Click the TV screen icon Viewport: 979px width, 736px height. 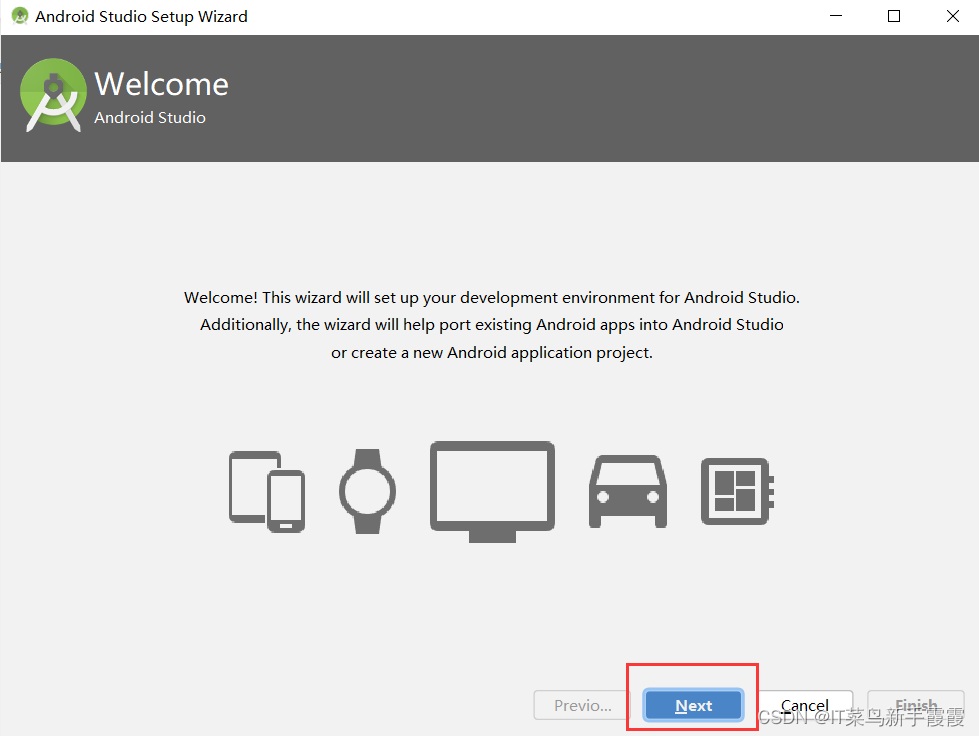tap(492, 491)
